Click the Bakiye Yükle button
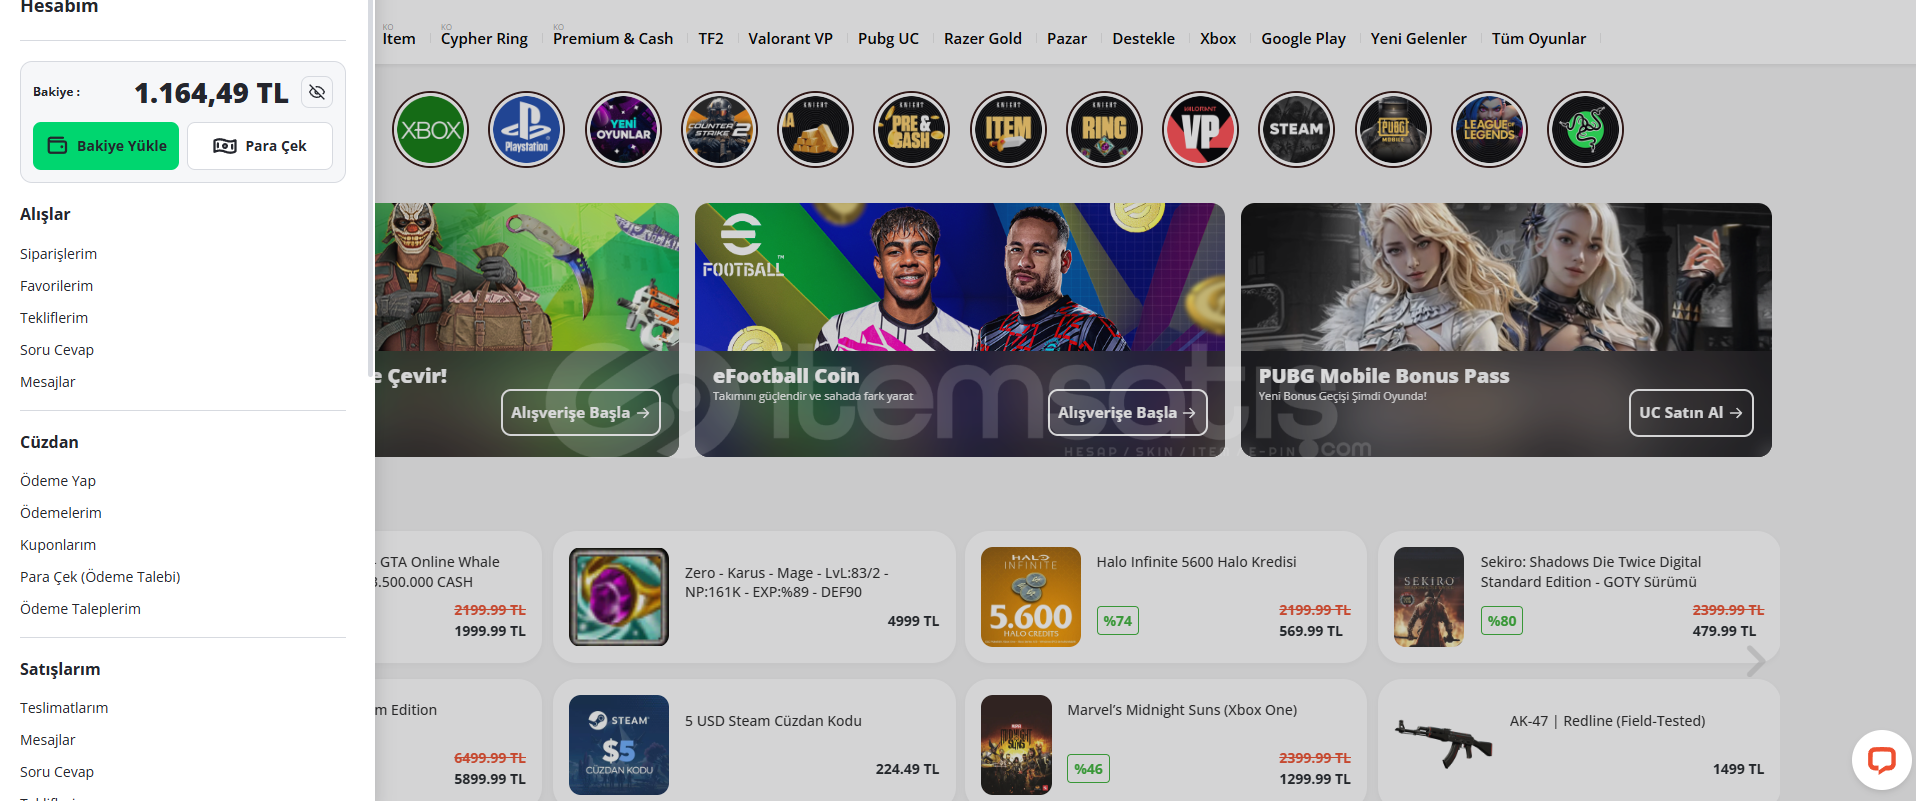 tap(106, 146)
